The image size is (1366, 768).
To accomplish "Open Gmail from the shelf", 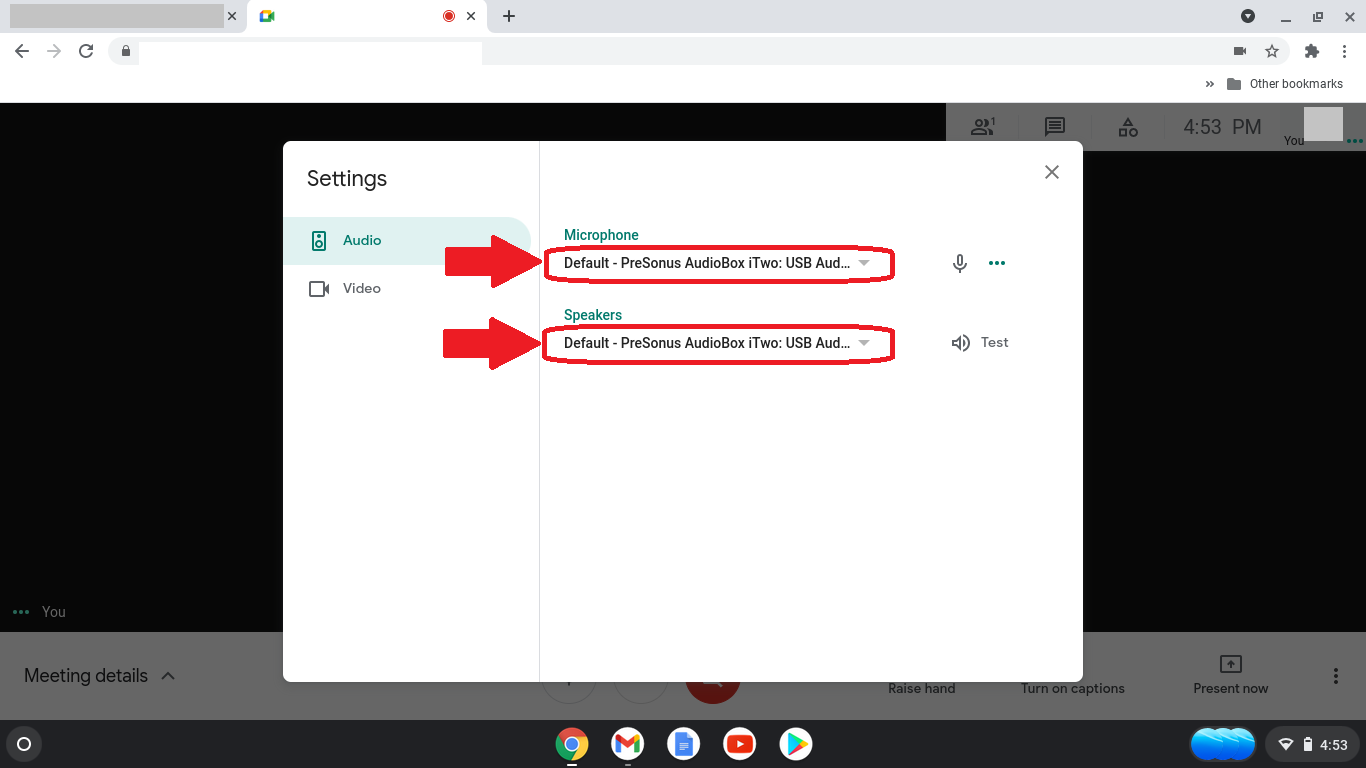I will pos(627,744).
